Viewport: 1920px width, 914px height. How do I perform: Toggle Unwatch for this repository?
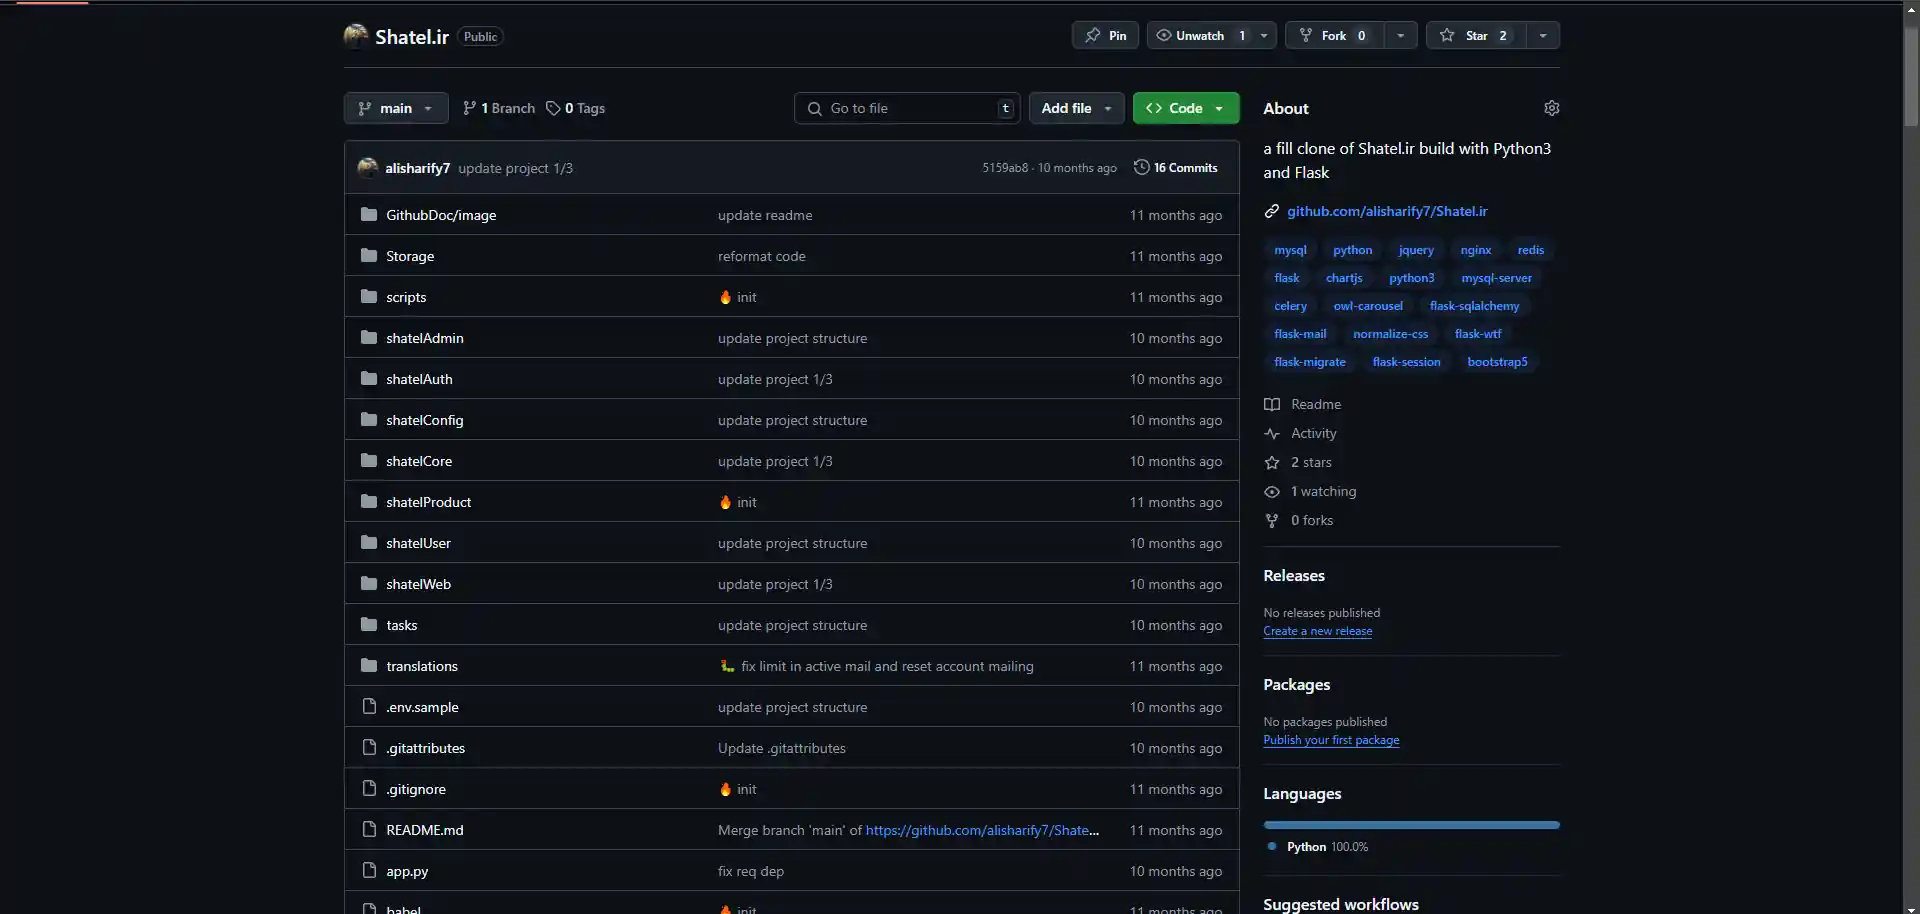(x=1199, y=36)
